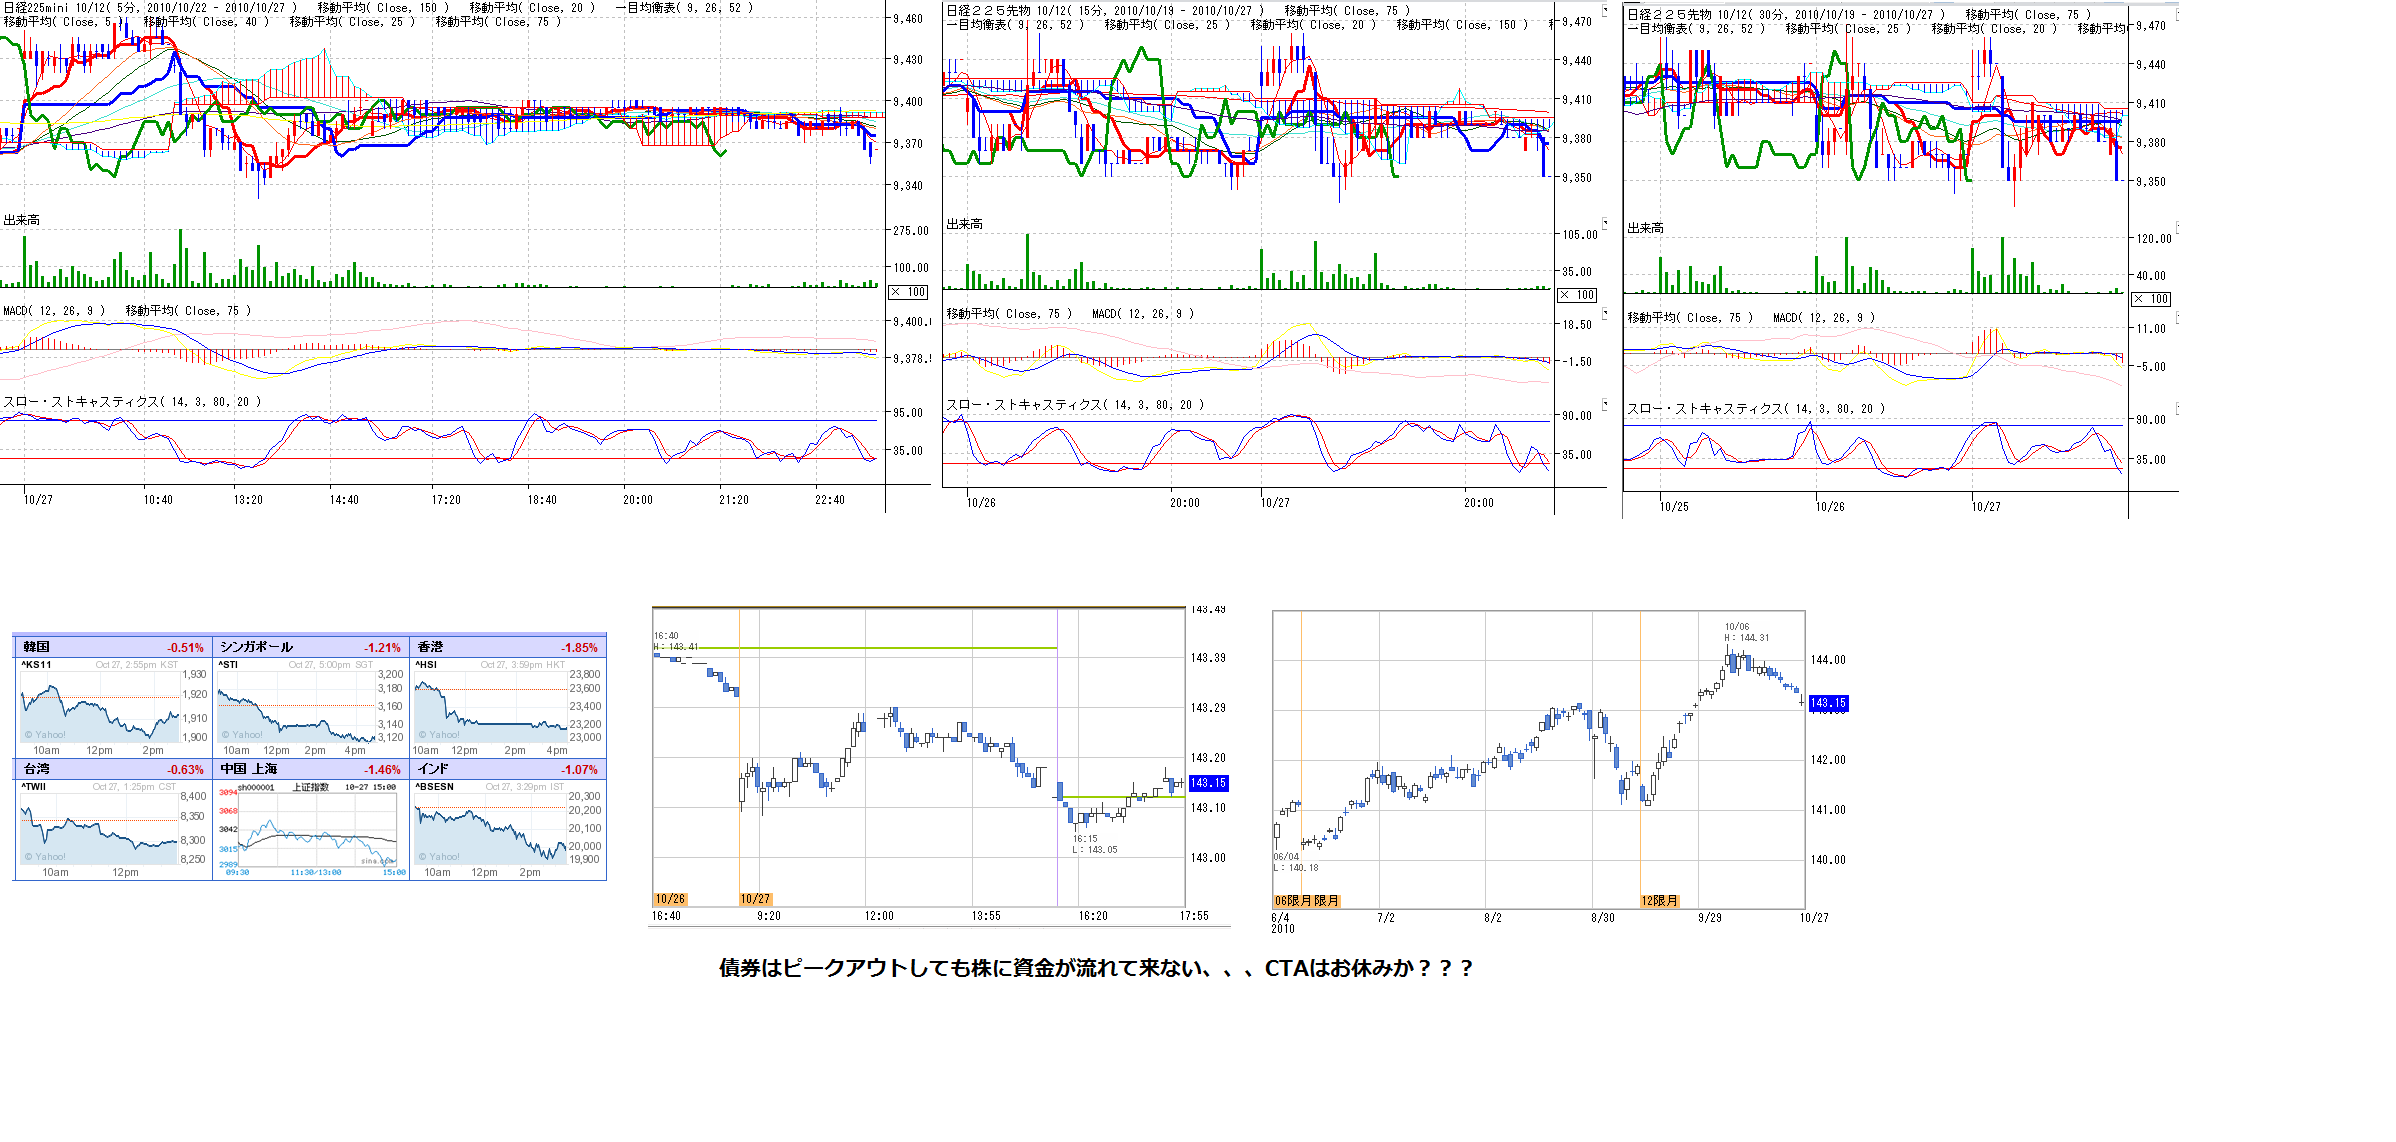
Task: Open the 15-minute chart volume panel dropdown arrow
Action: click(x=1605, y=223)
